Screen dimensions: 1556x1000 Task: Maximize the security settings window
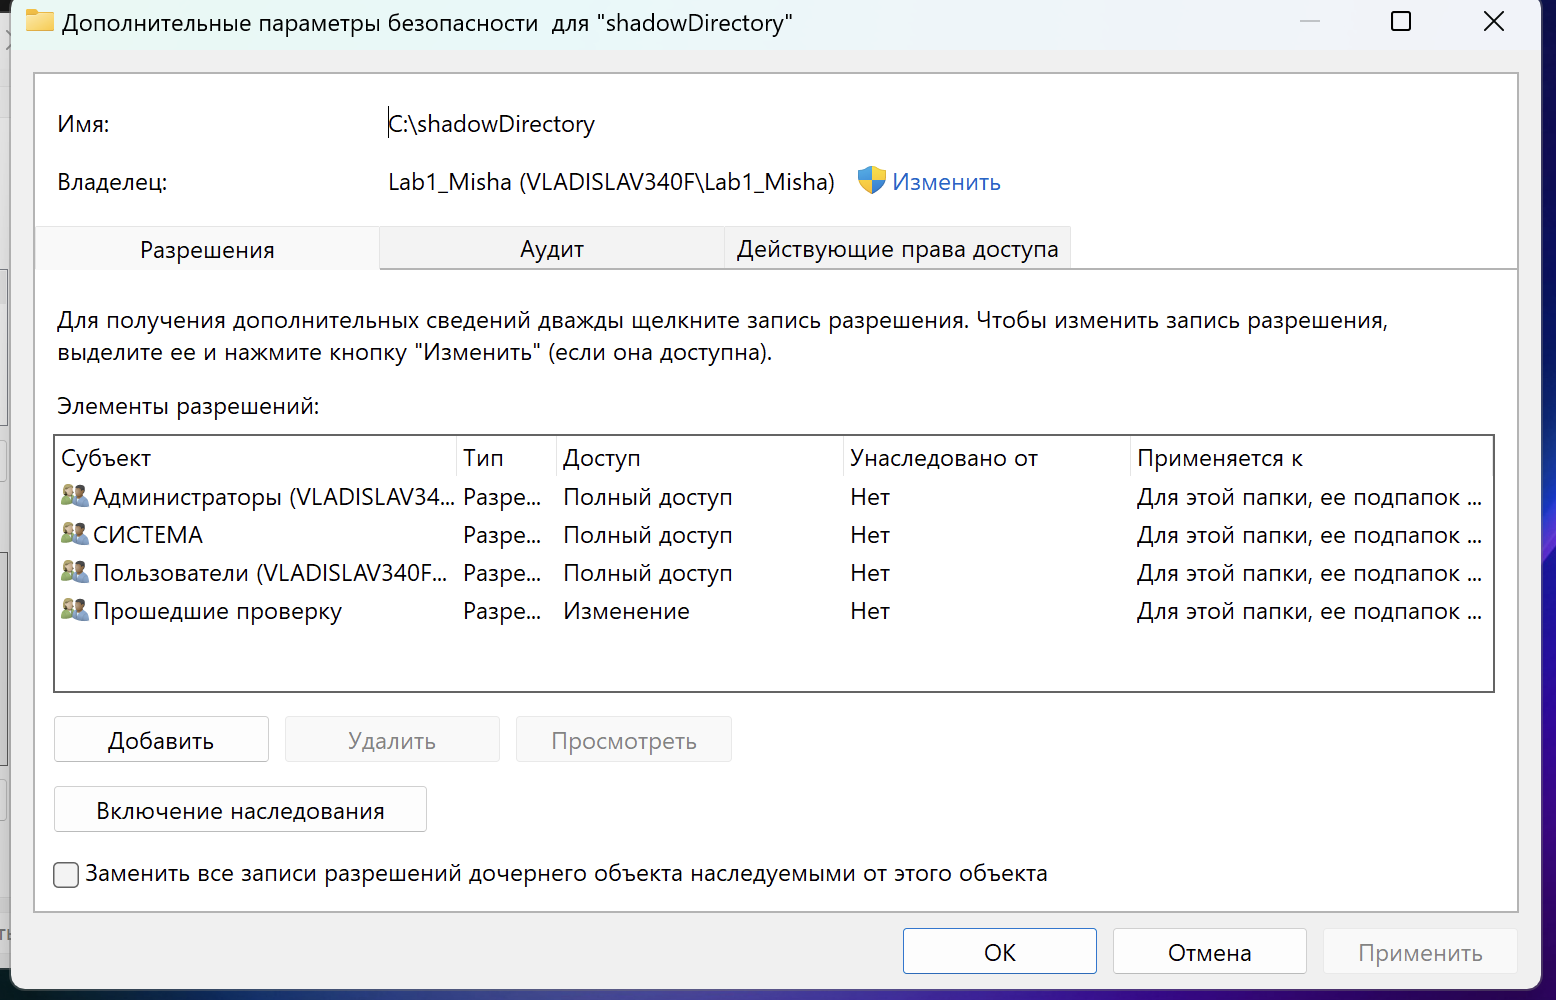pyautogui.click(x=1401, y=21)
